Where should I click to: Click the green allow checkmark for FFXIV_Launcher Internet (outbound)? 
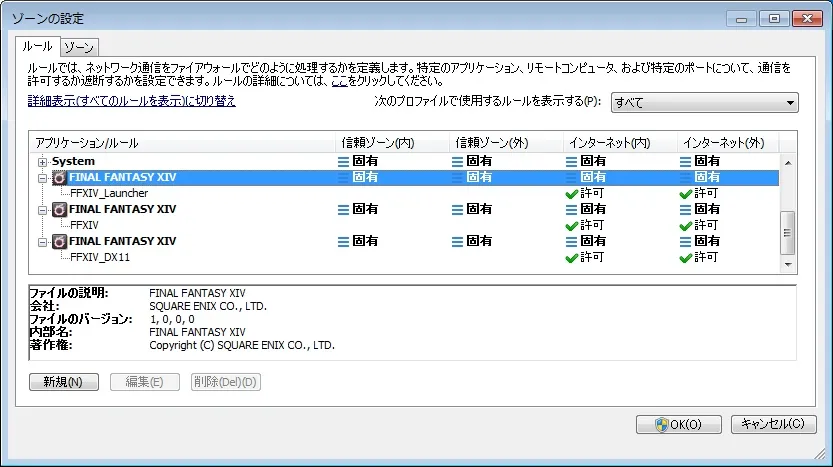click(x=686, y=193)
